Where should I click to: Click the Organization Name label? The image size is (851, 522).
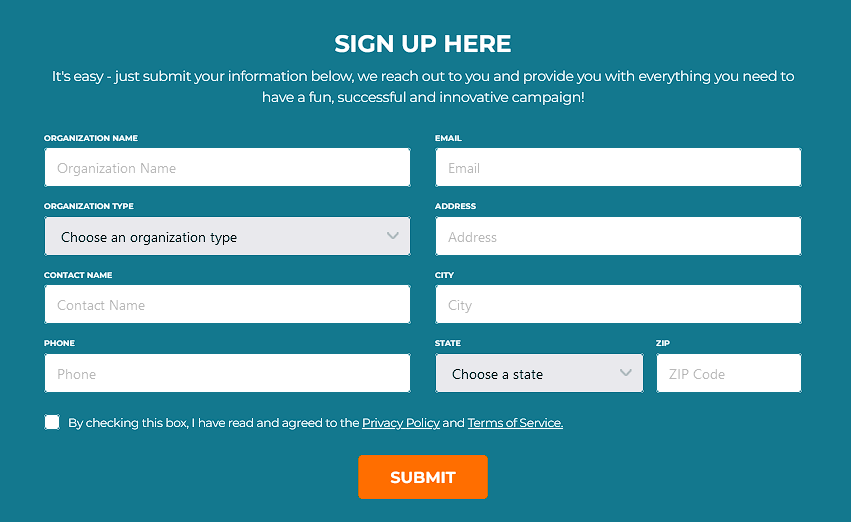91,138
